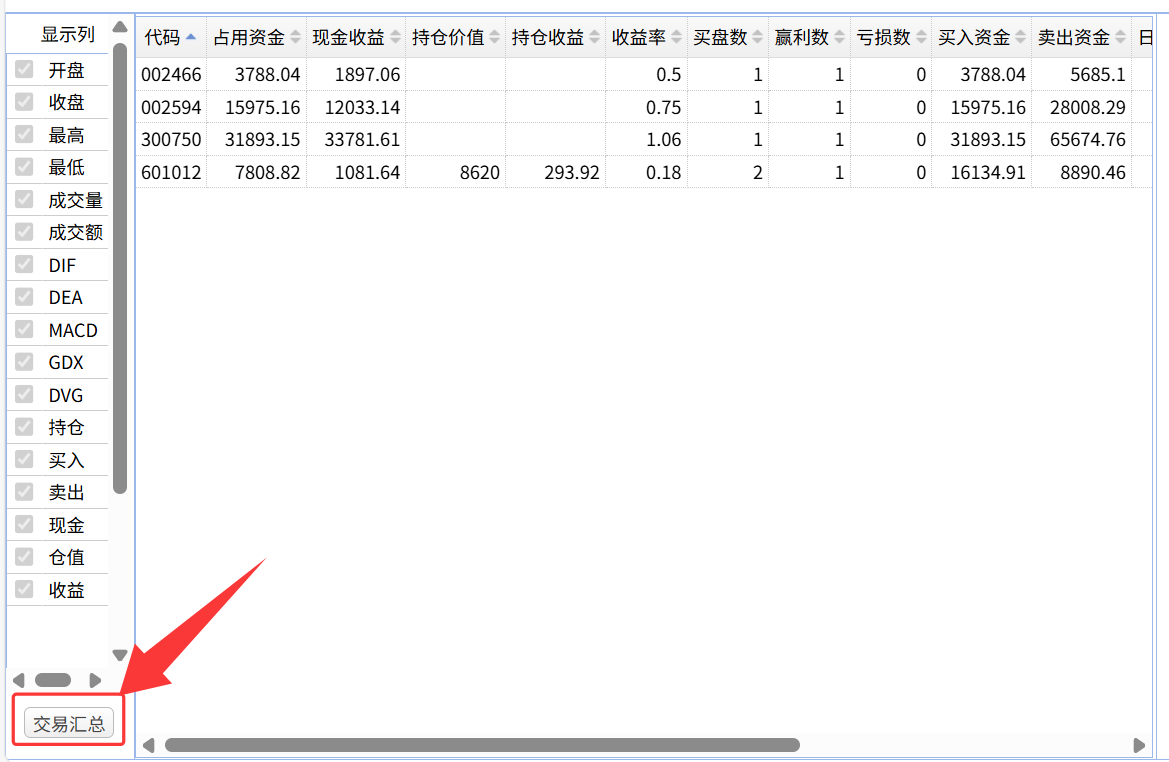Click the column list scroll-left arrow

pyautogui.click(x=19, y=680)
